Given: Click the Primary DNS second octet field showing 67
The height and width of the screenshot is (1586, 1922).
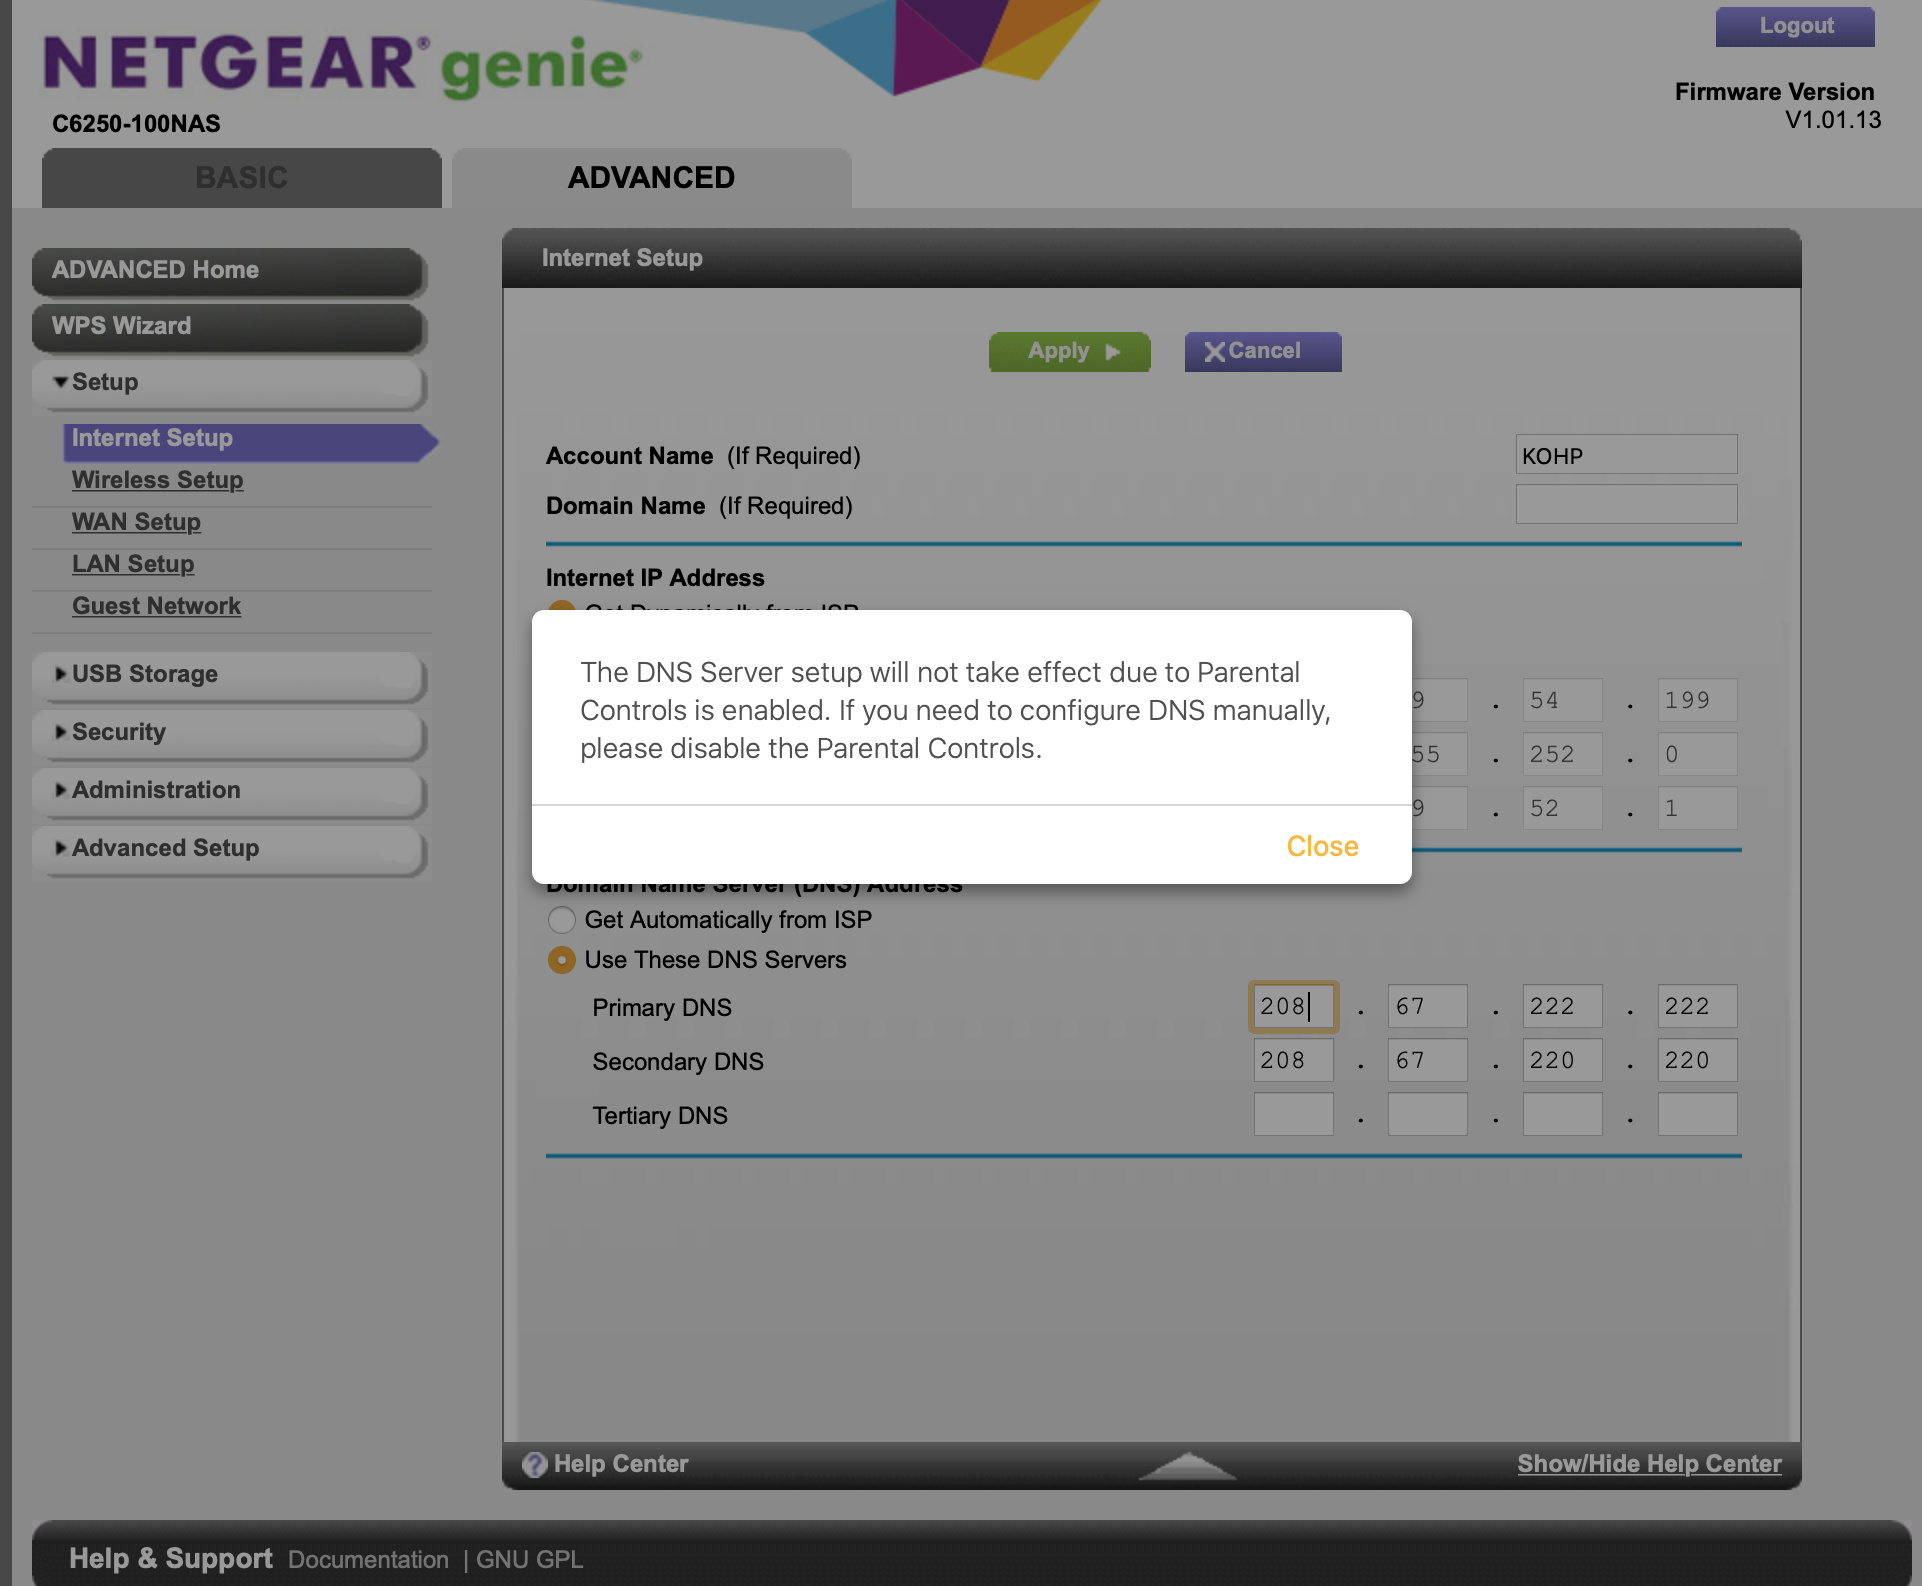Looking at the screenshot, I should click(1427, 1006).
